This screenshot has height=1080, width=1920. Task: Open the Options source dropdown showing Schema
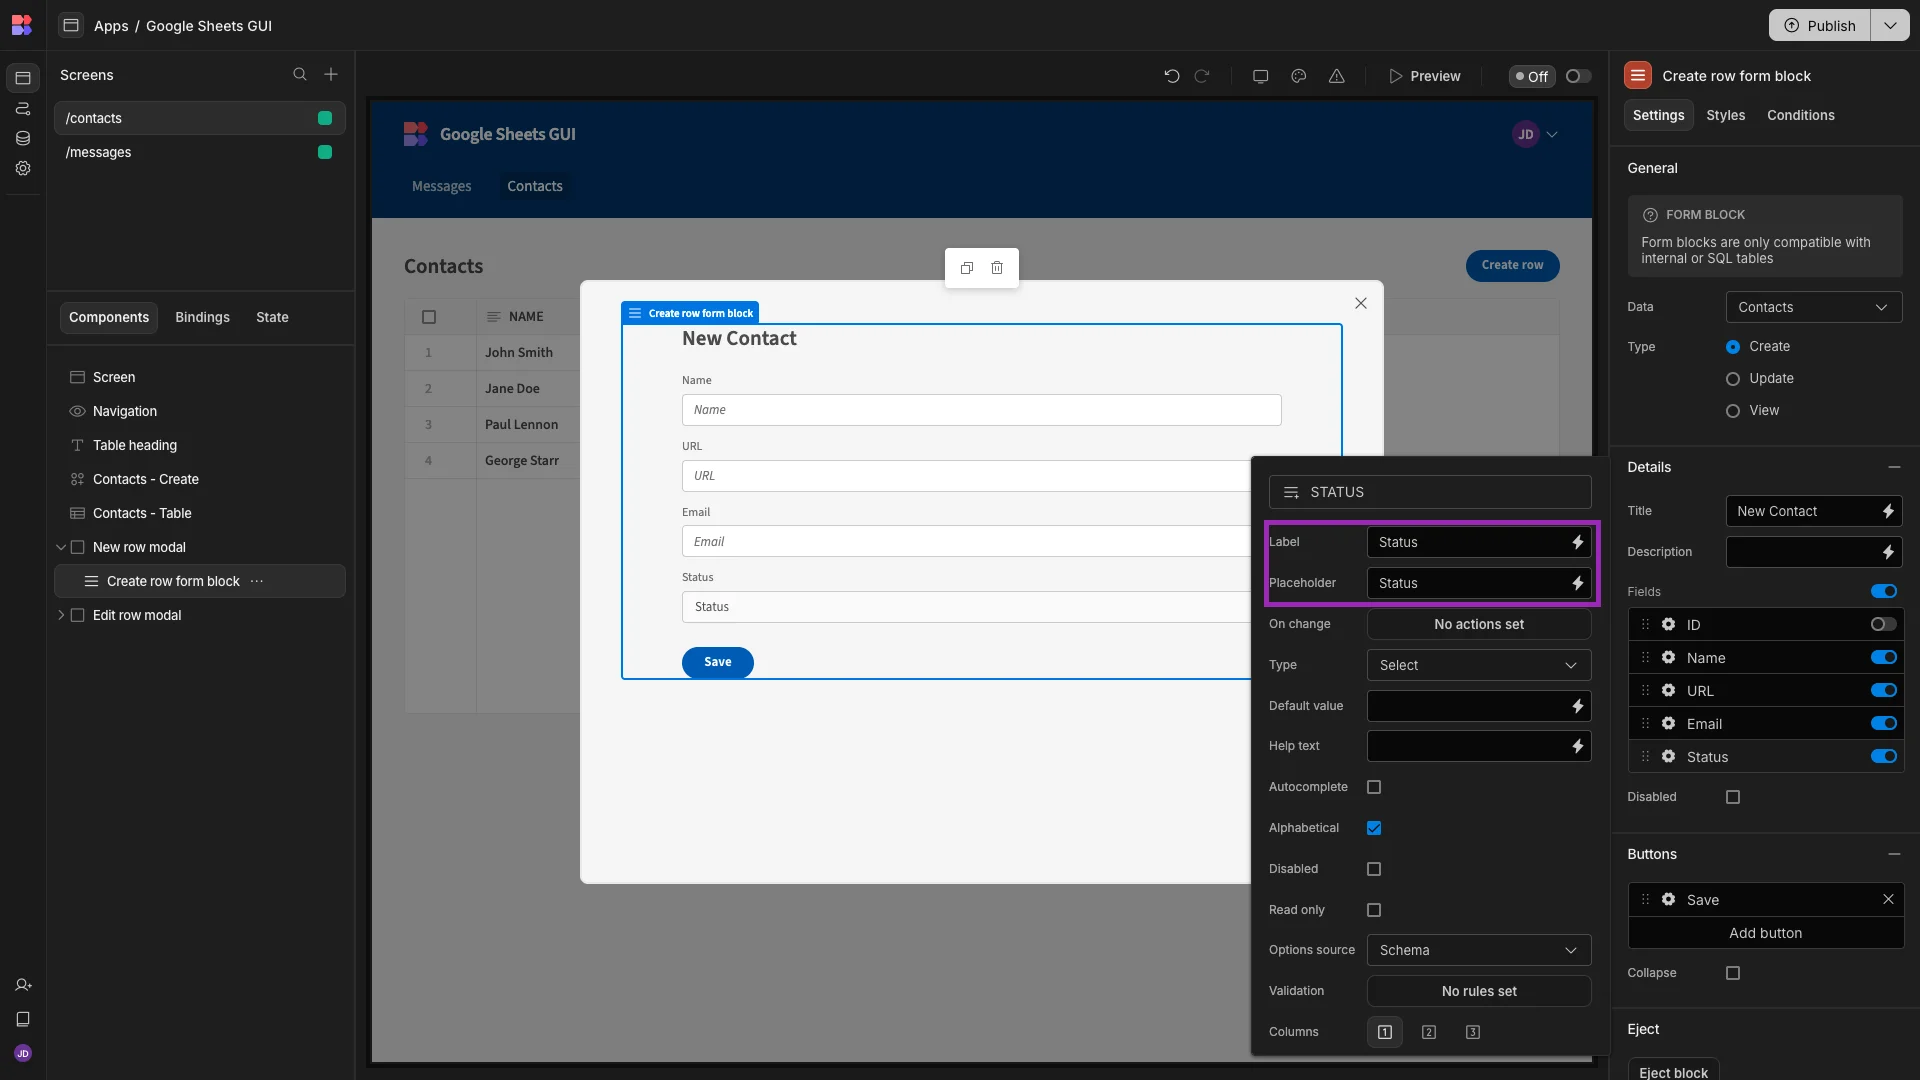pyautogui.click(x=1479, y=950)
